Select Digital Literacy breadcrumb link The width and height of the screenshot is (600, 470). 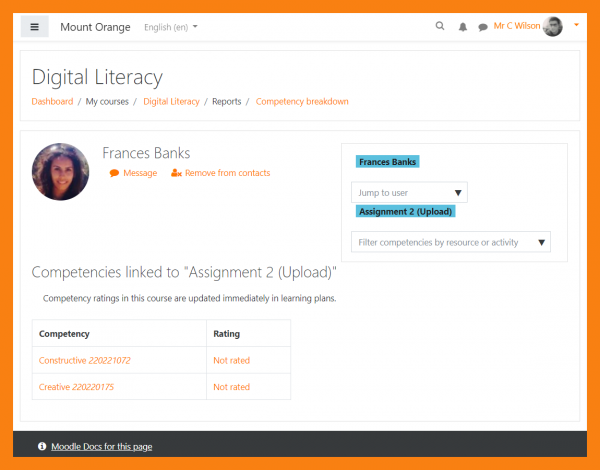click(171, 102)
